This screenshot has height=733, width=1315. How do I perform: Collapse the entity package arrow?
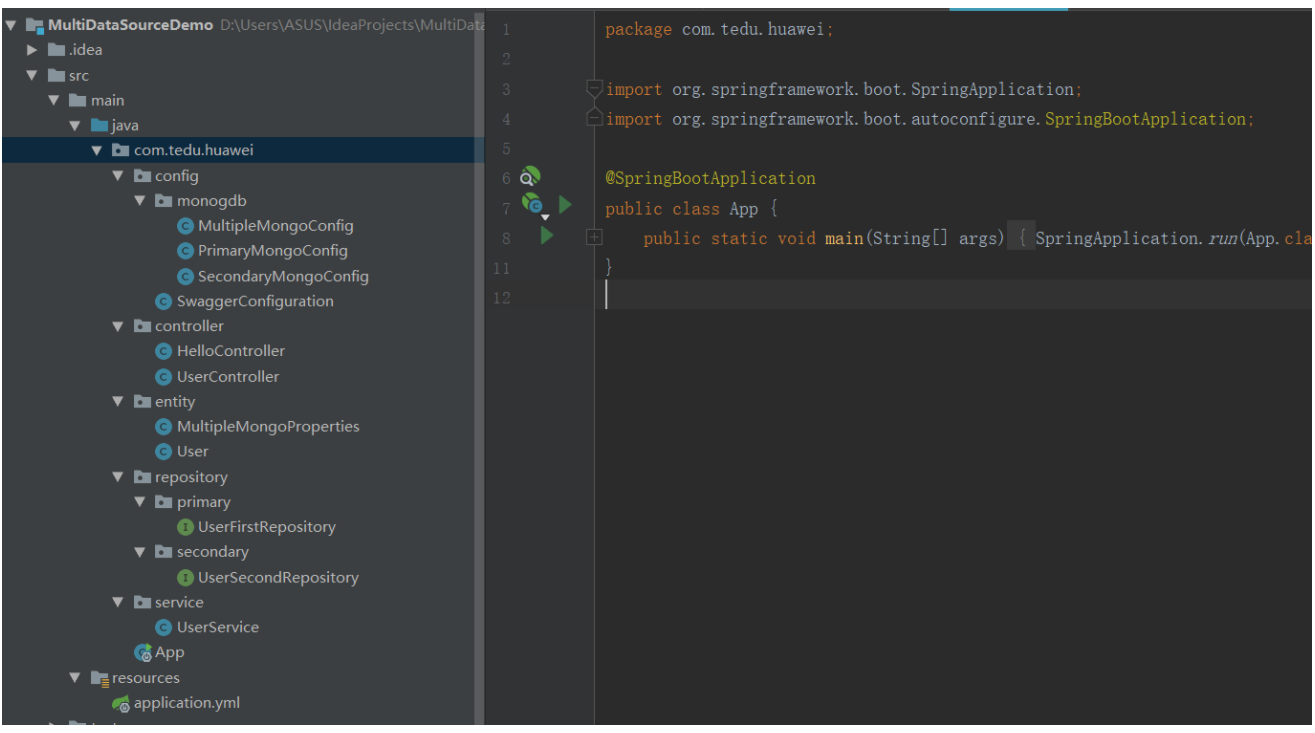pos(118,401)
